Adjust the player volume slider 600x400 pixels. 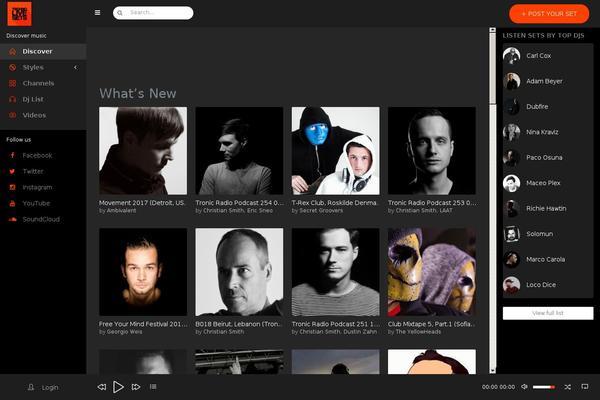[544, 387]
